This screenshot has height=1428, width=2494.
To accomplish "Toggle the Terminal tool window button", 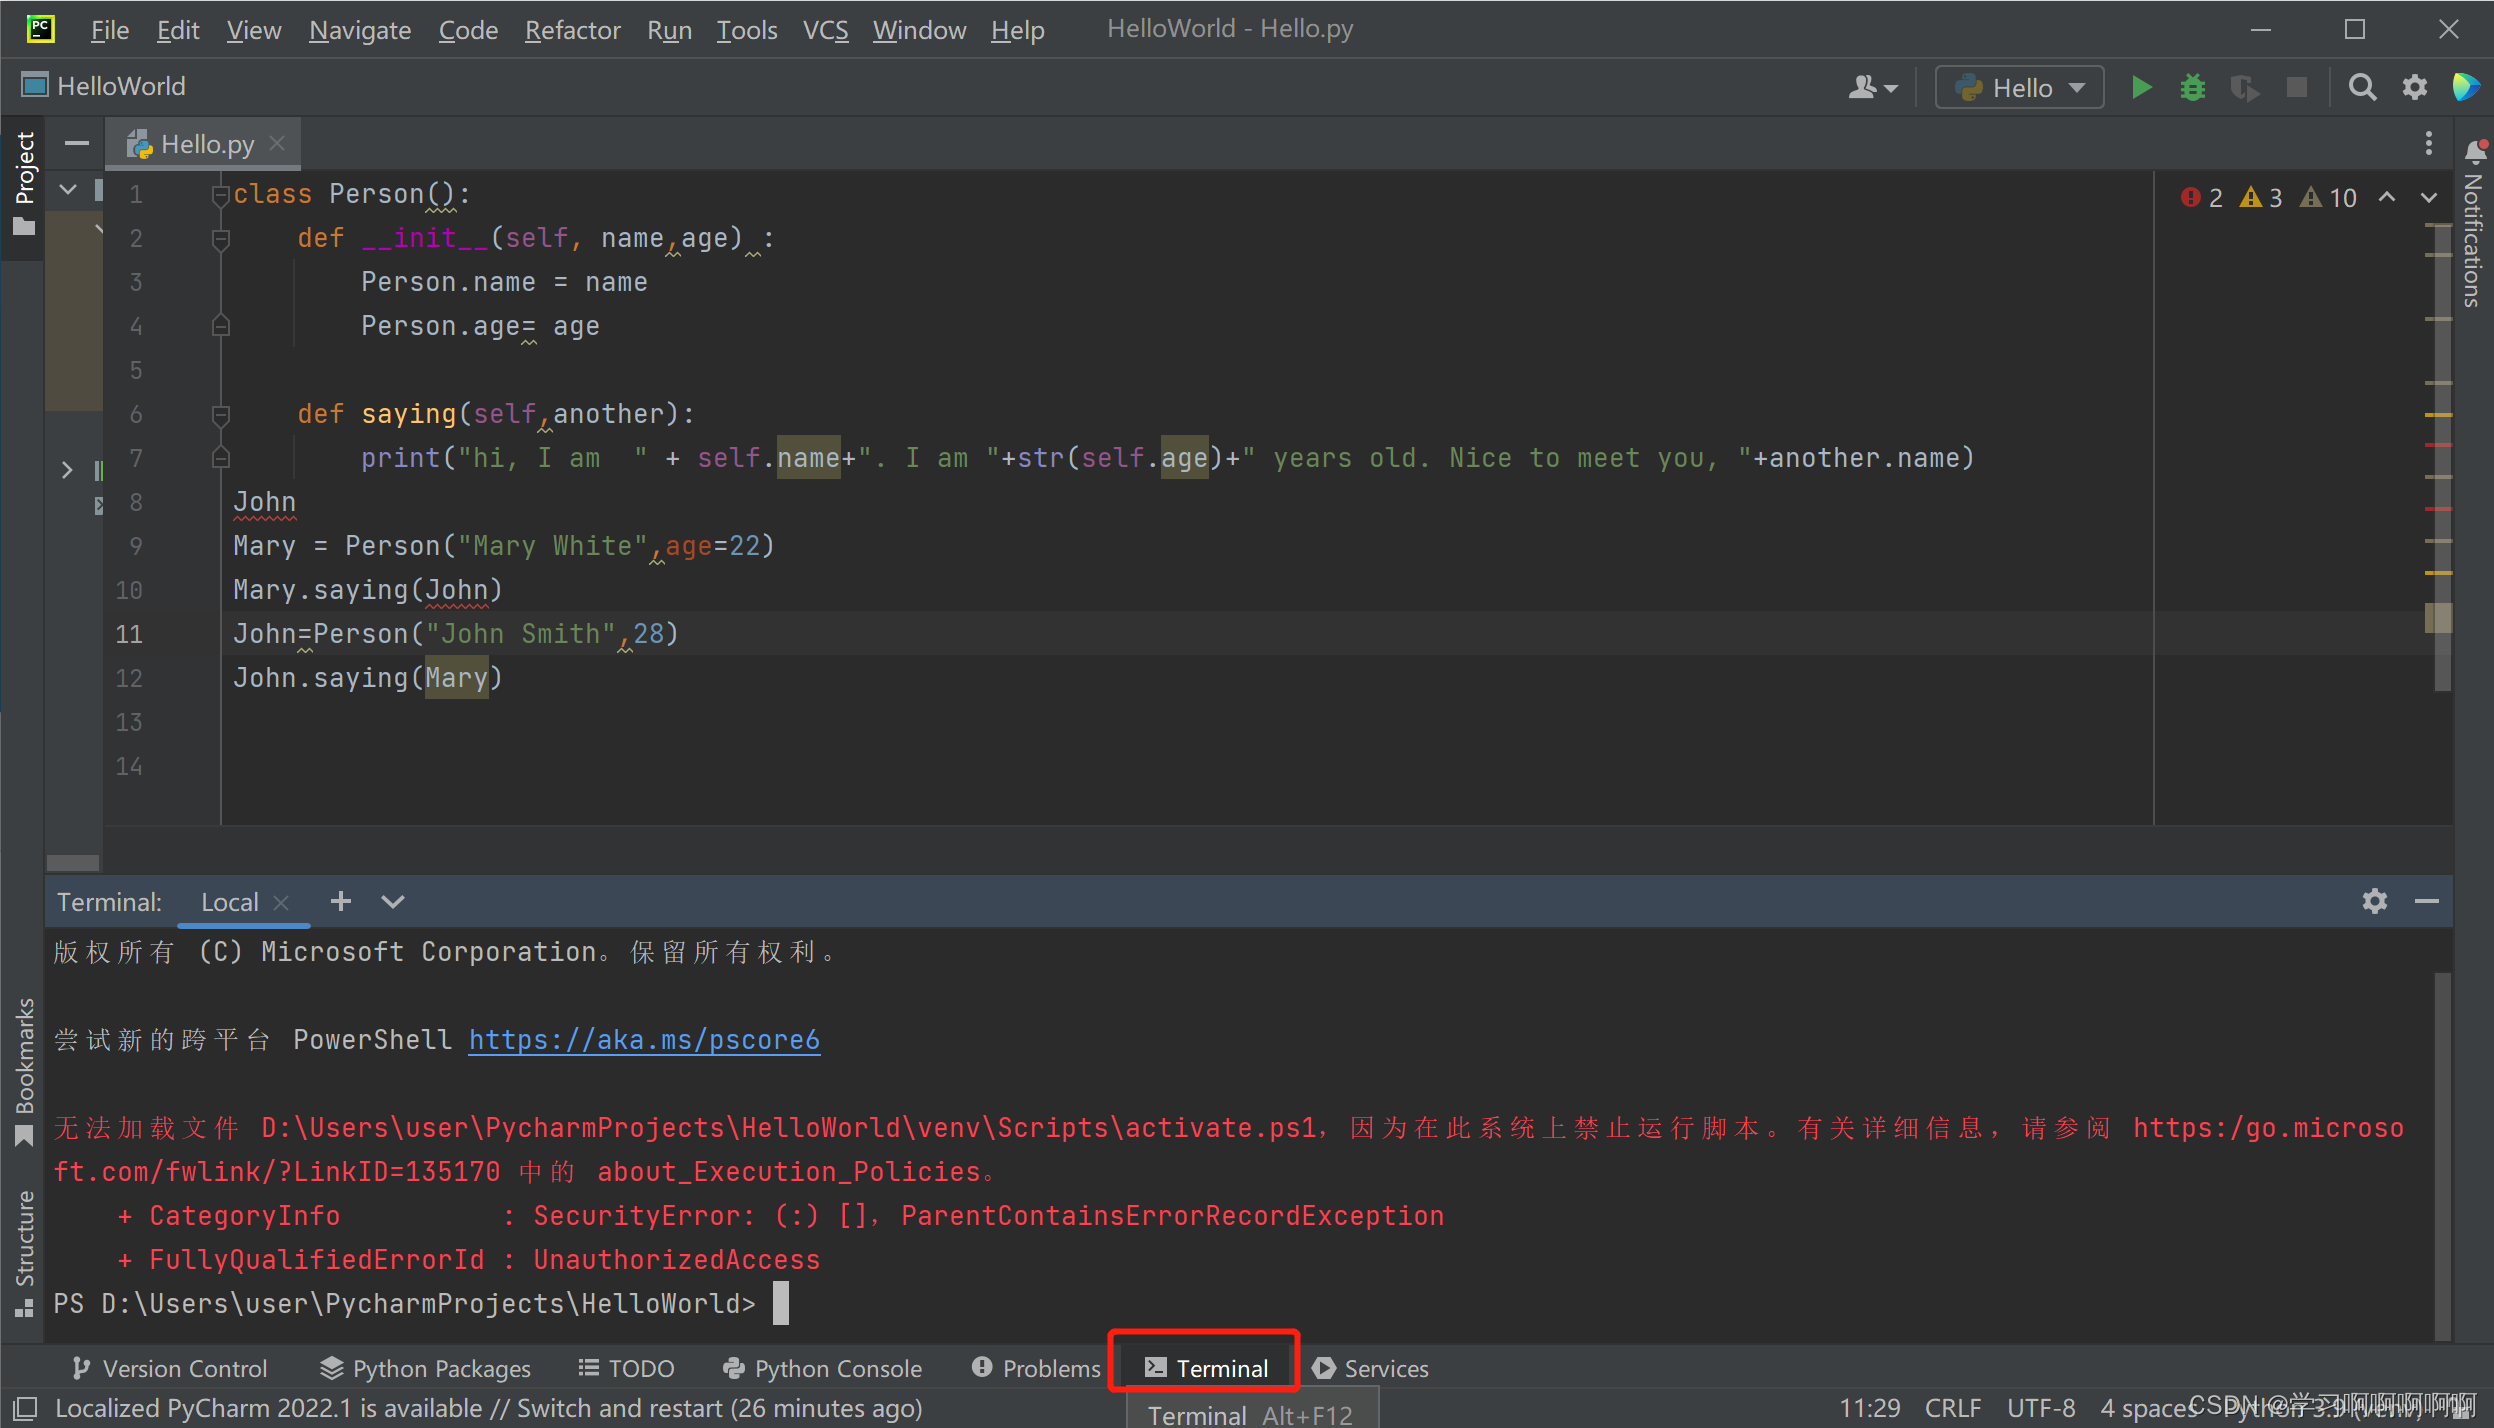I will click(x=1205, y=1368).
